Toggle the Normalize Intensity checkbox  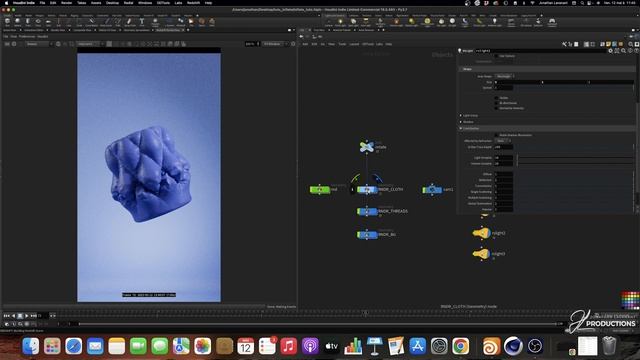coord(497,108)
